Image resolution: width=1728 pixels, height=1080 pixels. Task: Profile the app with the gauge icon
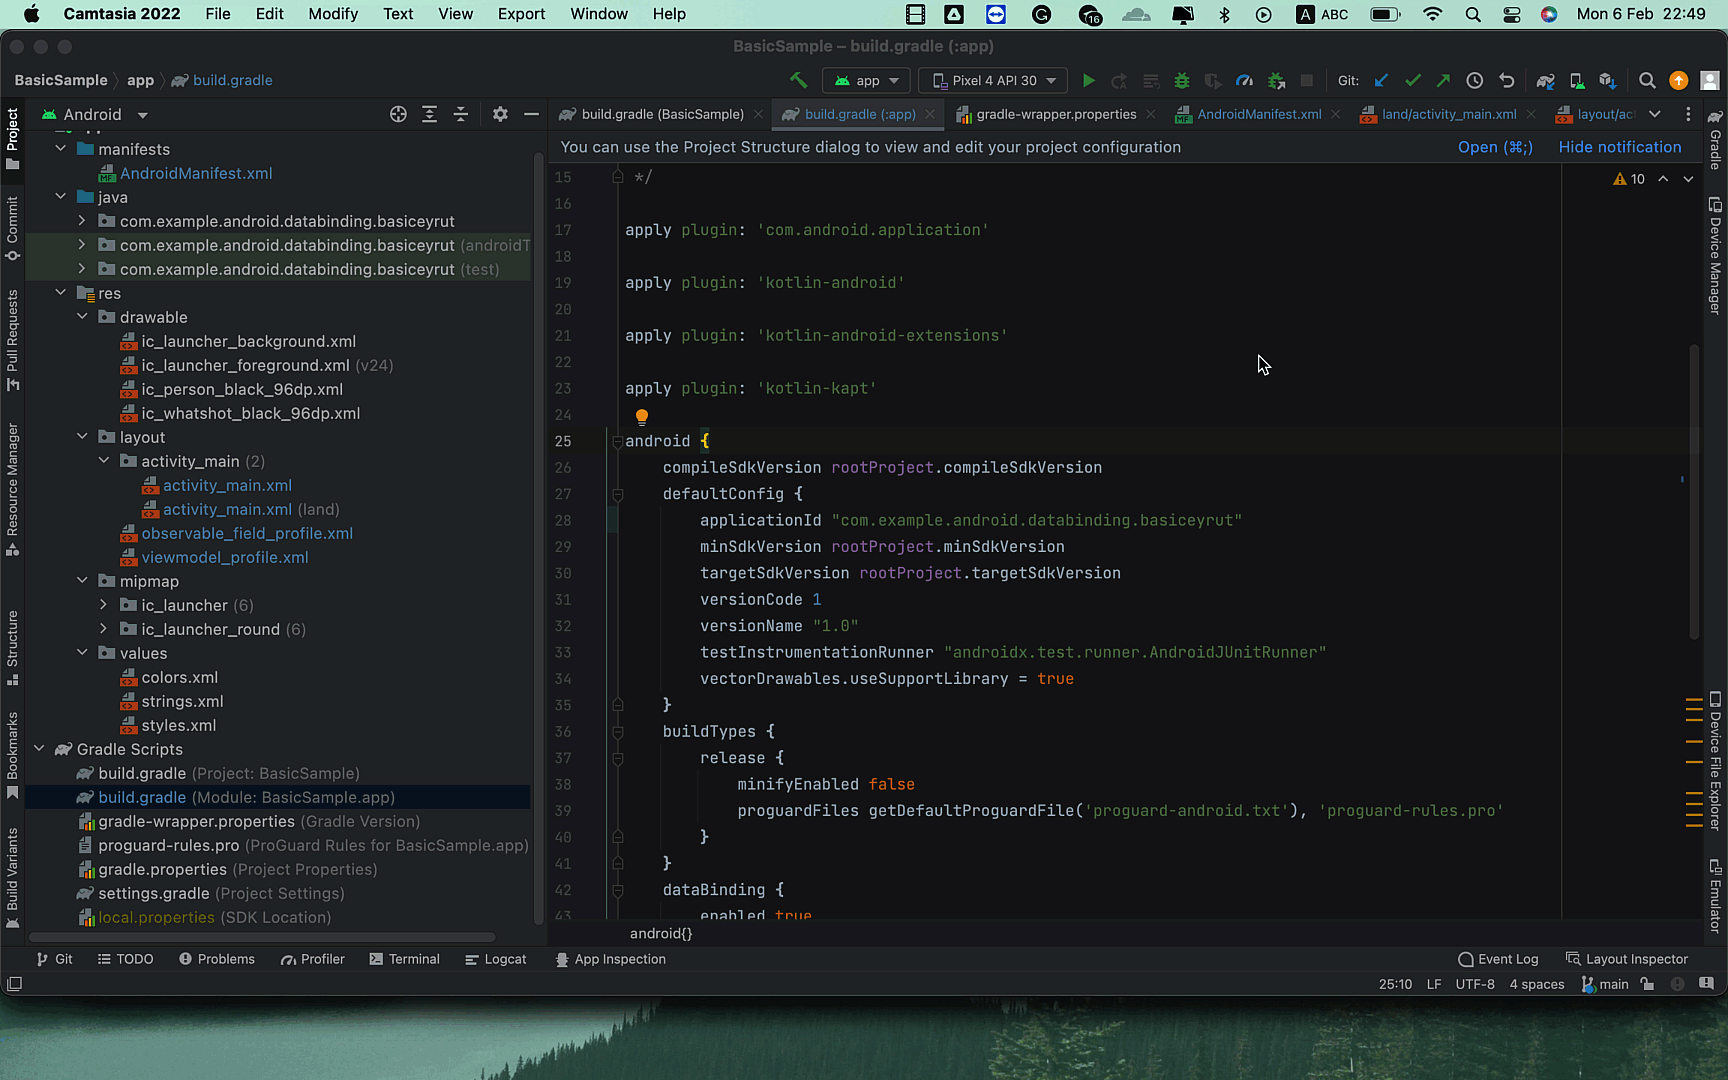coord(1244,81)
